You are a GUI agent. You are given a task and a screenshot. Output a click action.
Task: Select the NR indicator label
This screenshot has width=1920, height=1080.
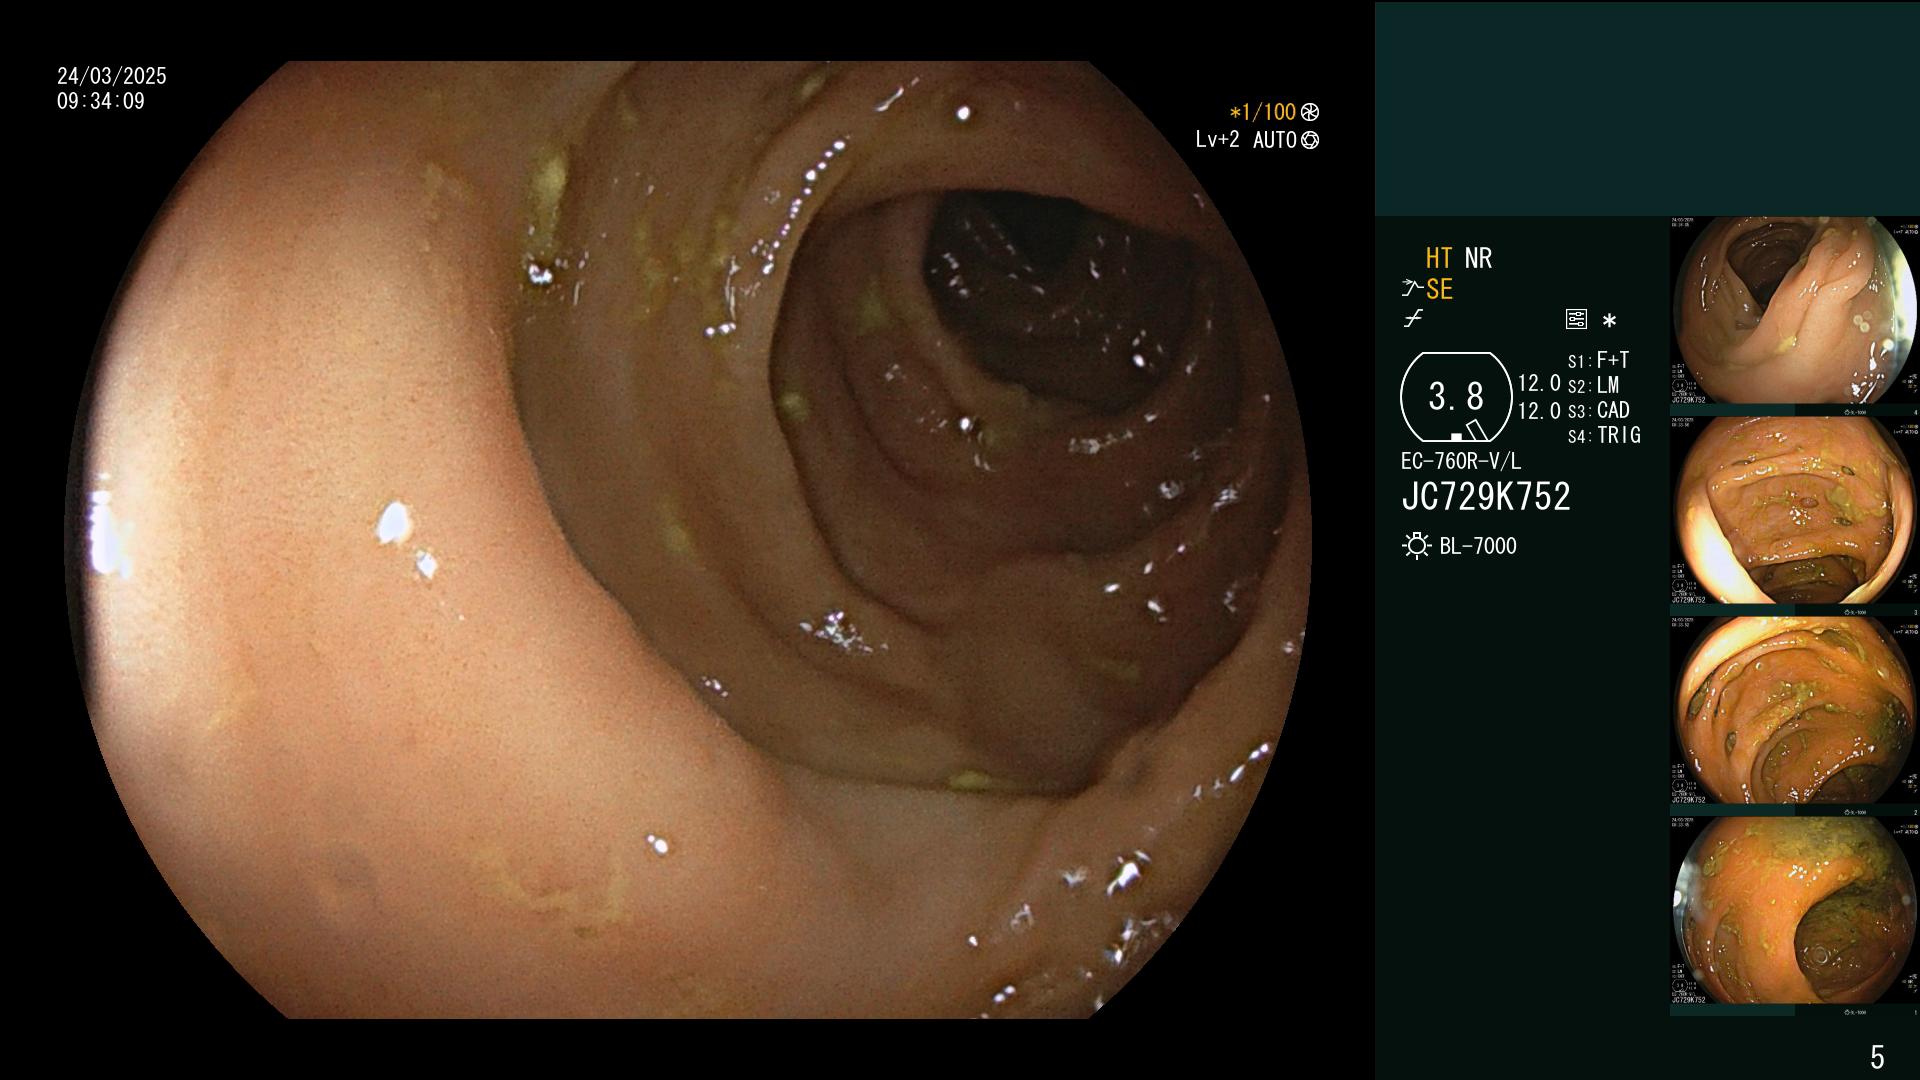pyautogui.click(x=1478, y=259)
